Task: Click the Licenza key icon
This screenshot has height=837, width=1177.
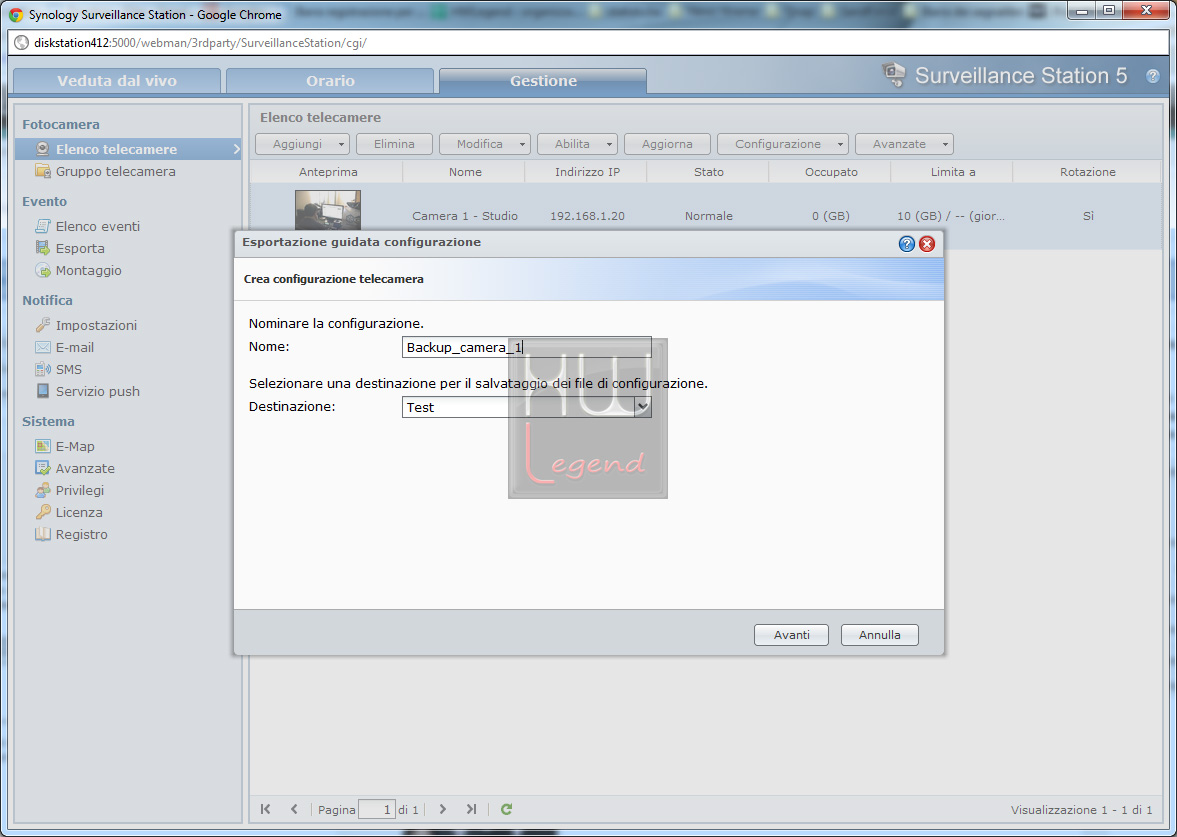Action: 43,512
